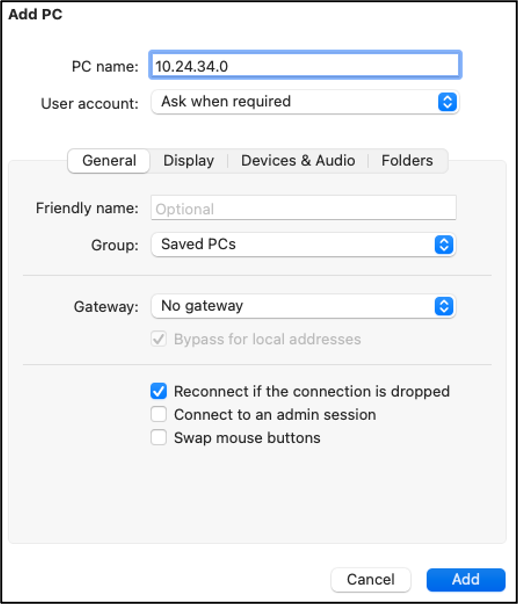
Task: Click the Add button
Action: [x=466, y=579]
